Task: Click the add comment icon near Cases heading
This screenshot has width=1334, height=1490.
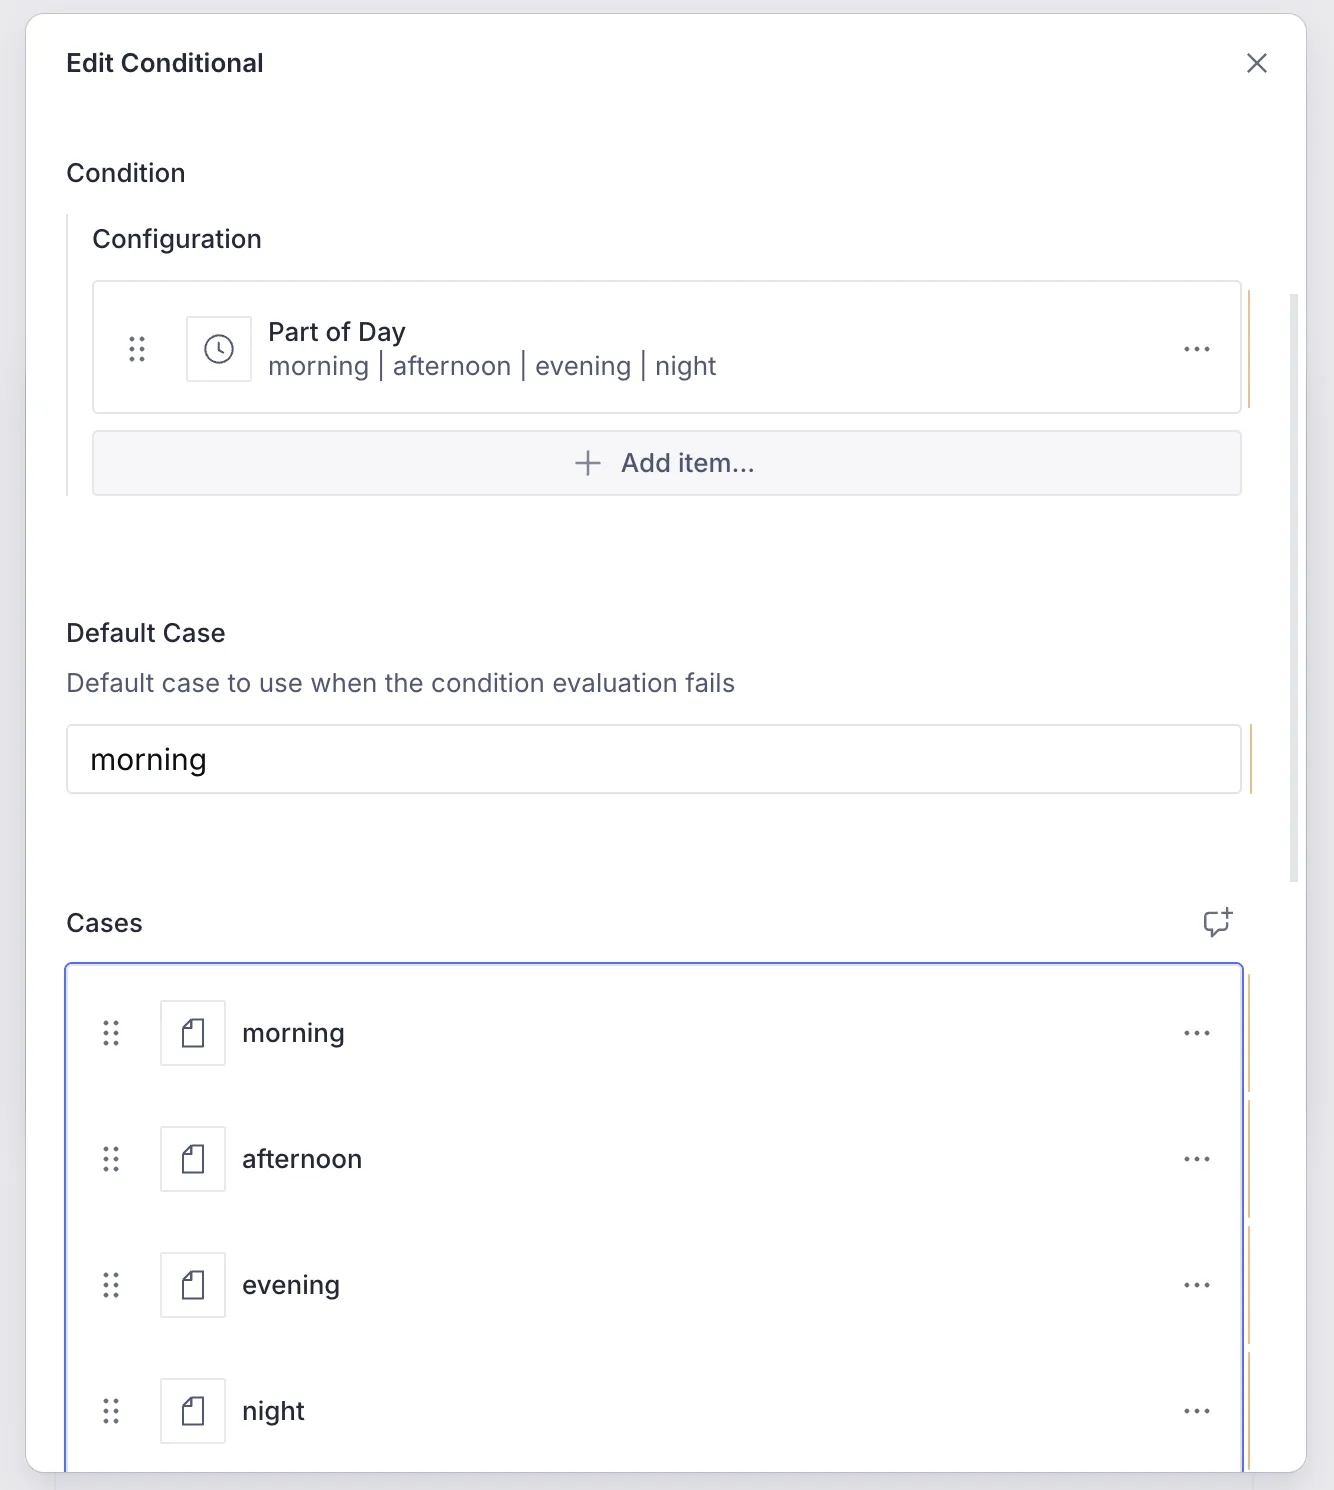Action: [1218, 923]
